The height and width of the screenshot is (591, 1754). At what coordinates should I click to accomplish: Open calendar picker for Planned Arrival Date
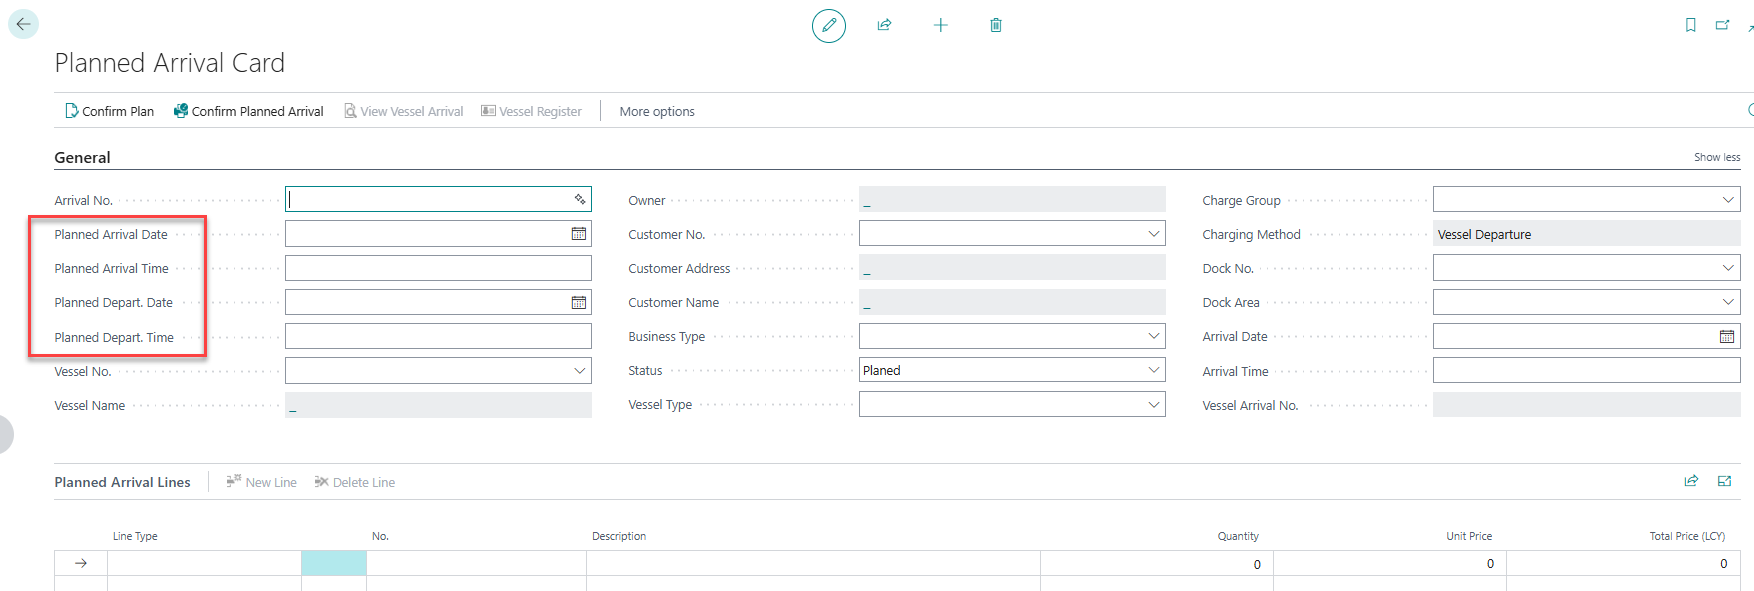click(578, 234)
